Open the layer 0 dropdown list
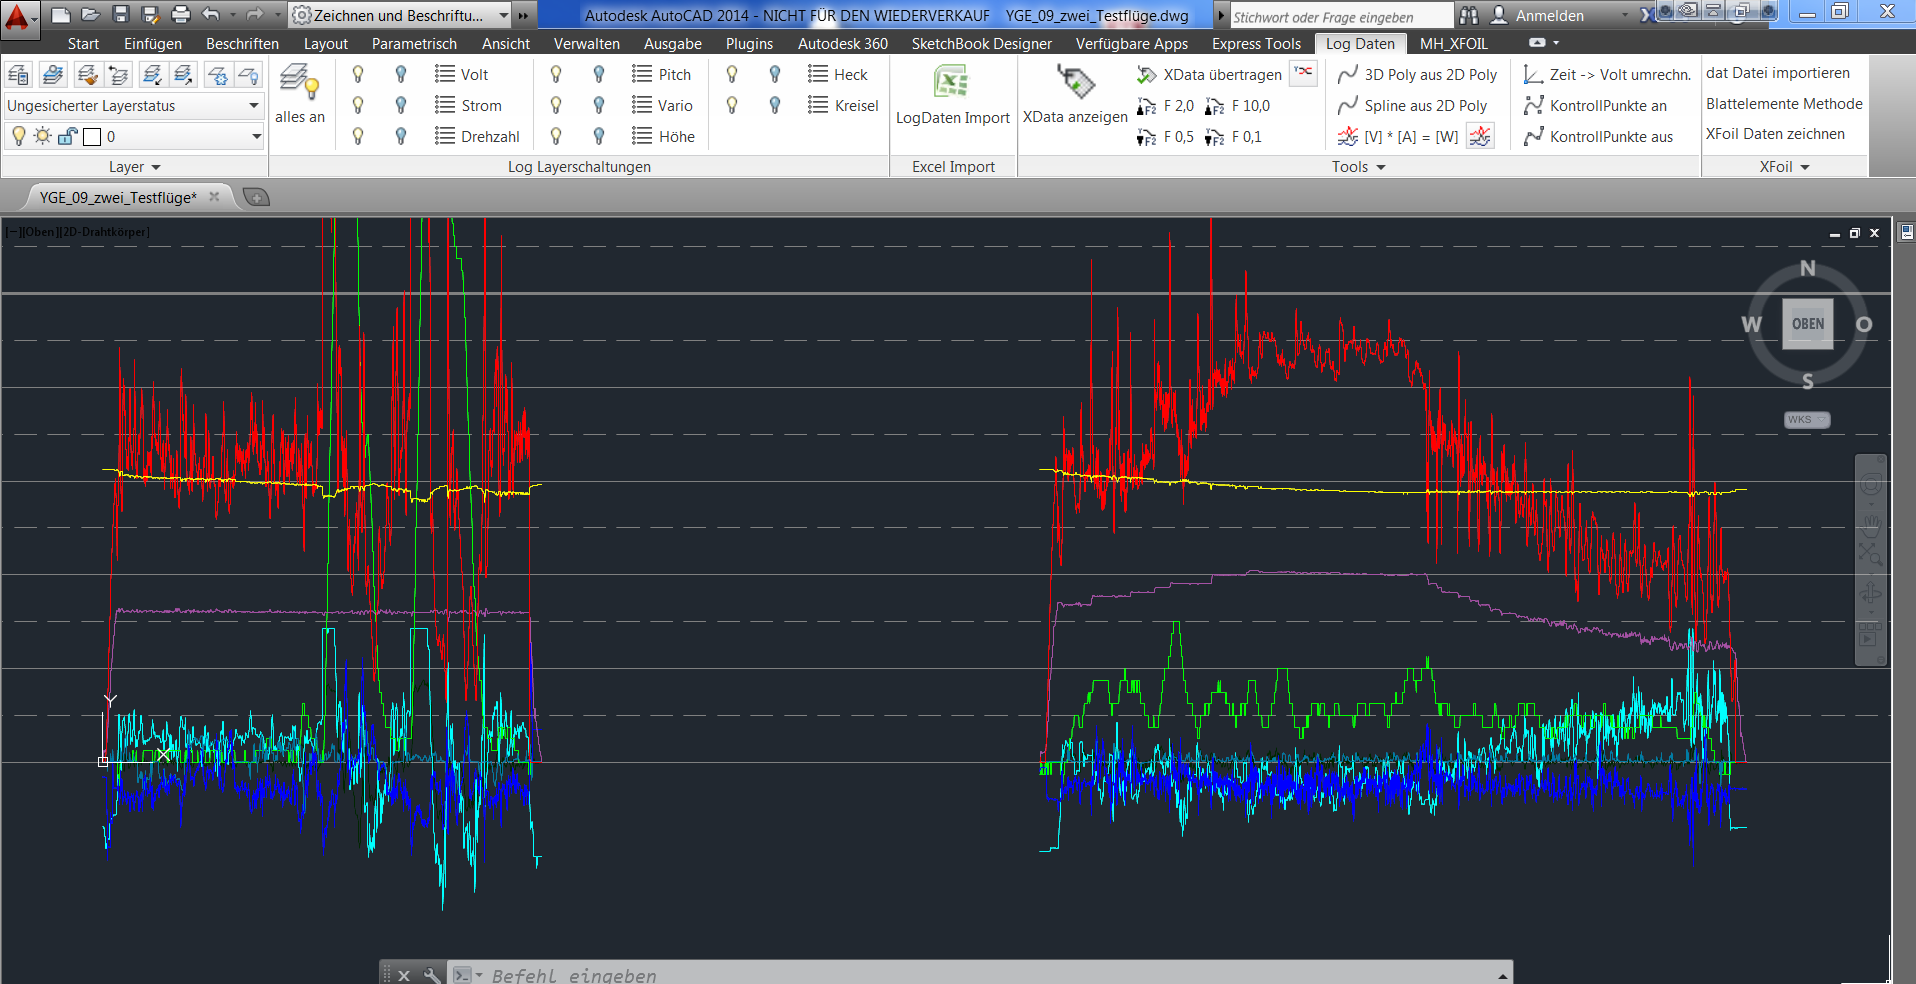 point(256,136)
